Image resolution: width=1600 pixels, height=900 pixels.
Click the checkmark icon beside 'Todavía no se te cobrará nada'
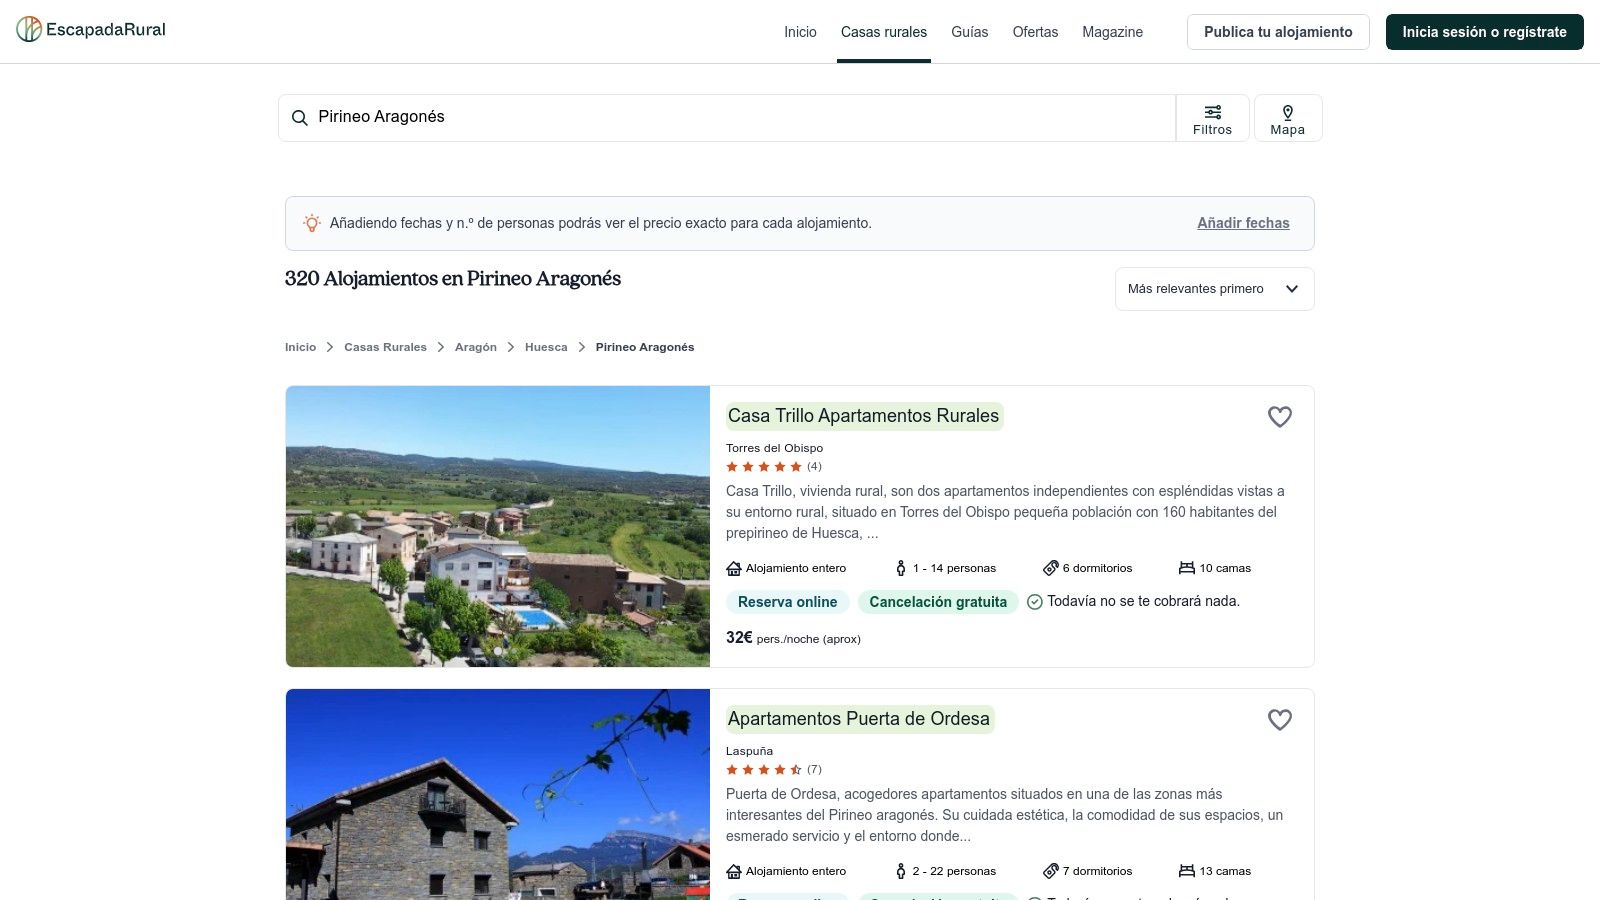[1034, 601]
